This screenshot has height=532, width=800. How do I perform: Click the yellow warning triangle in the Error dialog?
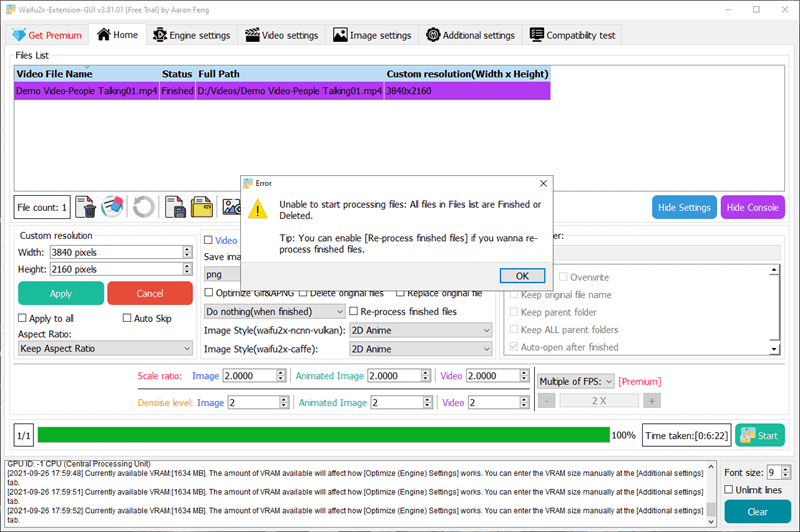[258, 209]
